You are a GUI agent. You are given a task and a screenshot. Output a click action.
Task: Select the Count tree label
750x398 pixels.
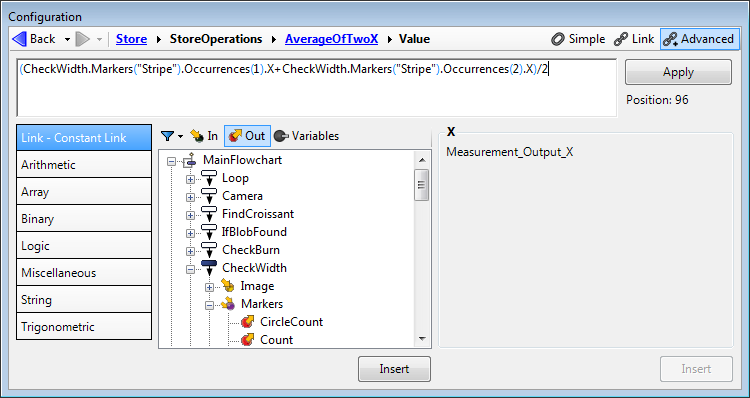tap(276, 340)
